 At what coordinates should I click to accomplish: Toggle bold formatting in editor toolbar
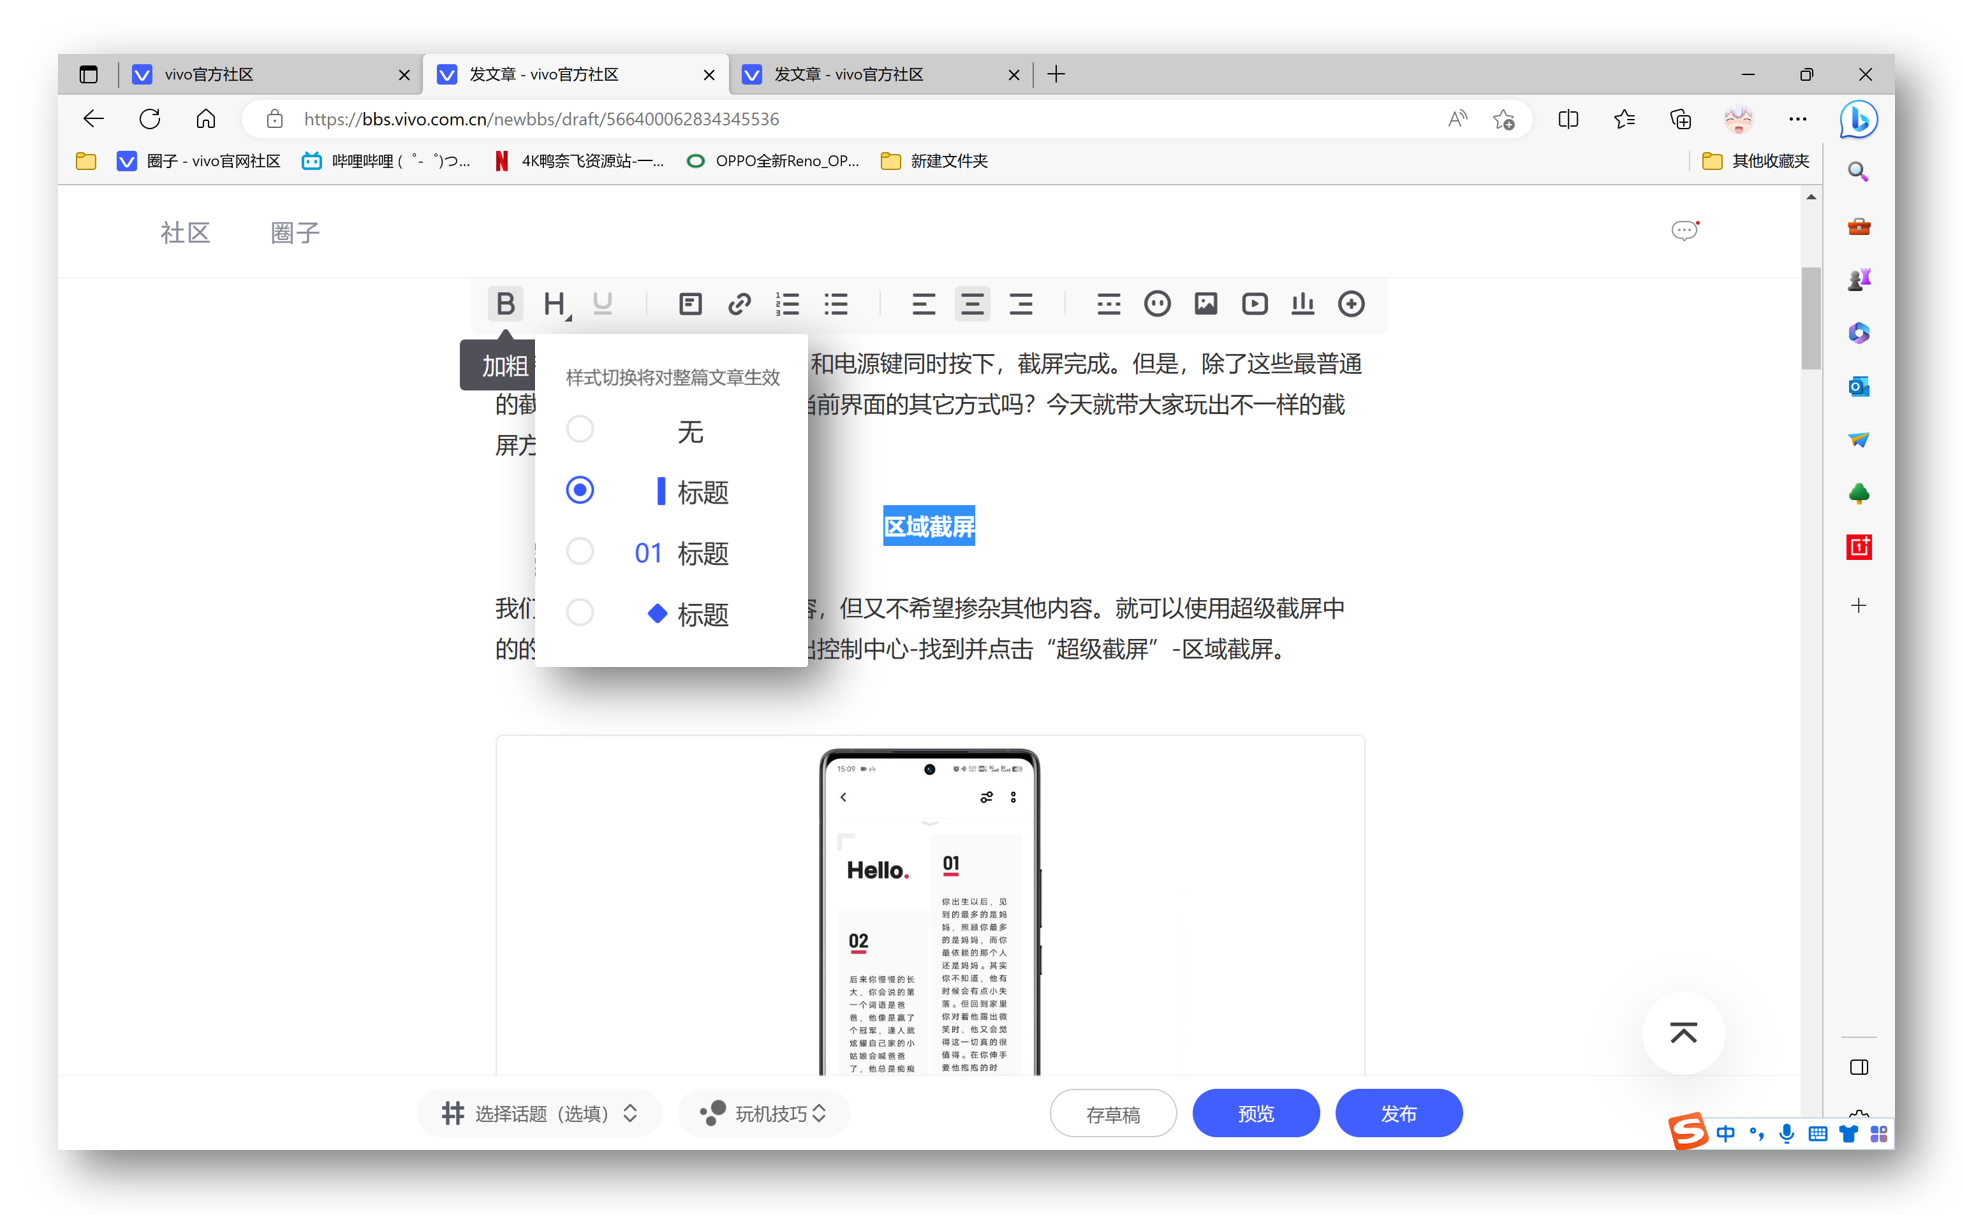coord(505,303)
